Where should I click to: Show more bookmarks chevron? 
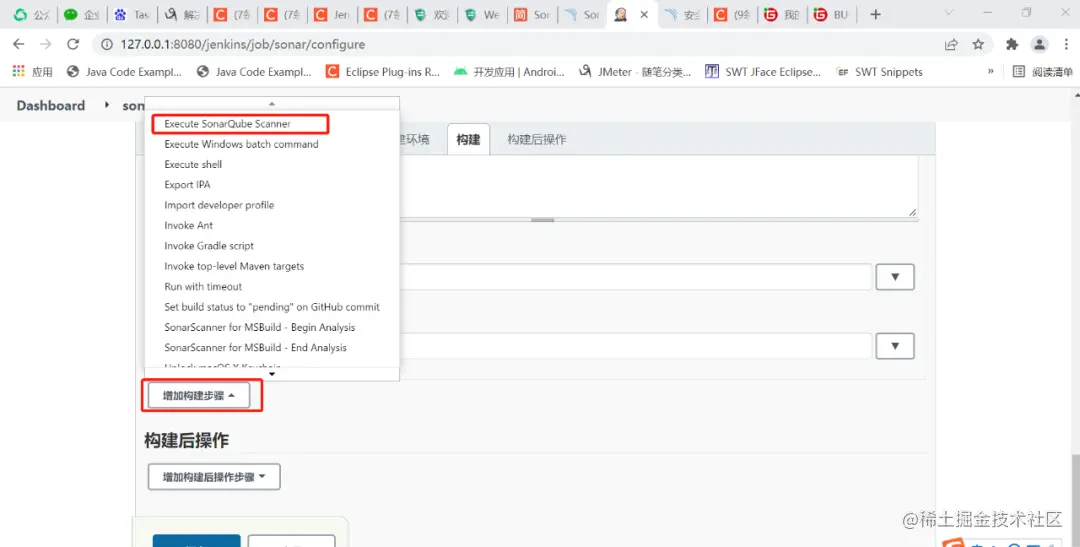coord(990,71)
